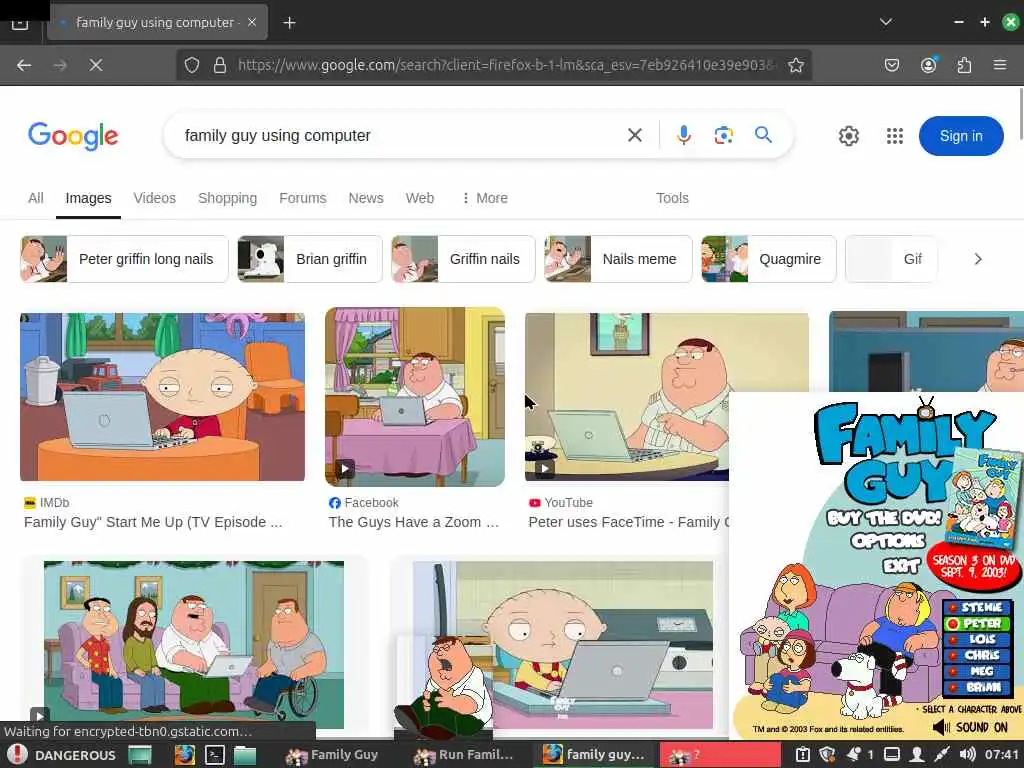Screen dimensions: 1024x768
Task: Show next suggestion chips with the arrow
Action: 978,259
